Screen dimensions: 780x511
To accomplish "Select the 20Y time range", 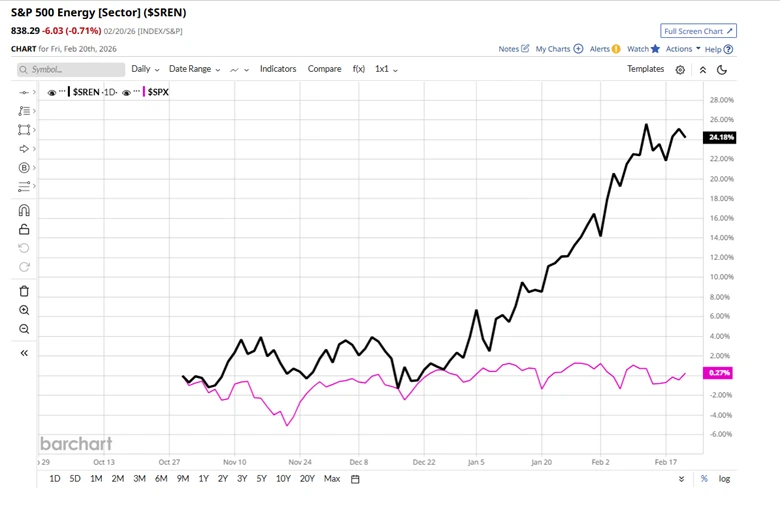I will 307,479.
